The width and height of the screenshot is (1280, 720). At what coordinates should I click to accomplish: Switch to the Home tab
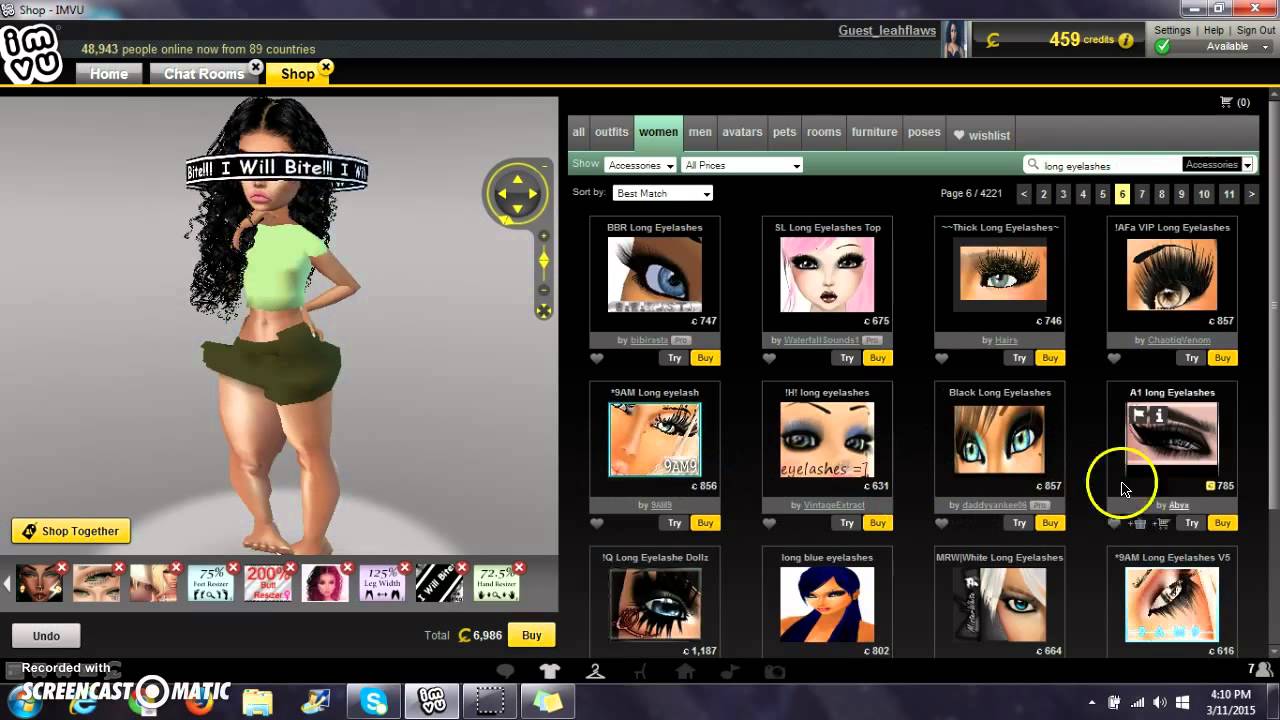[109, 74]
